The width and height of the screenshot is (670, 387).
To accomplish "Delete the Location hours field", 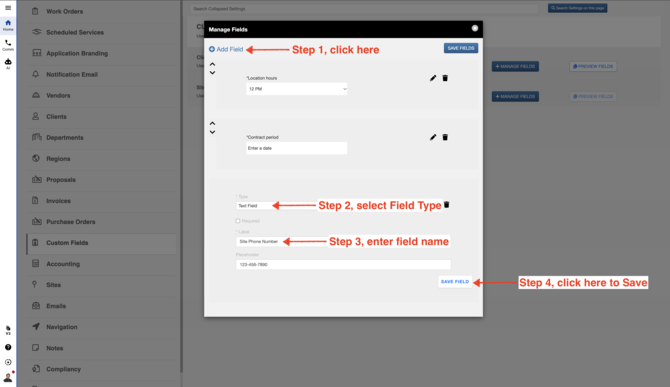I will pyautogui.click(x=445, y=78).
